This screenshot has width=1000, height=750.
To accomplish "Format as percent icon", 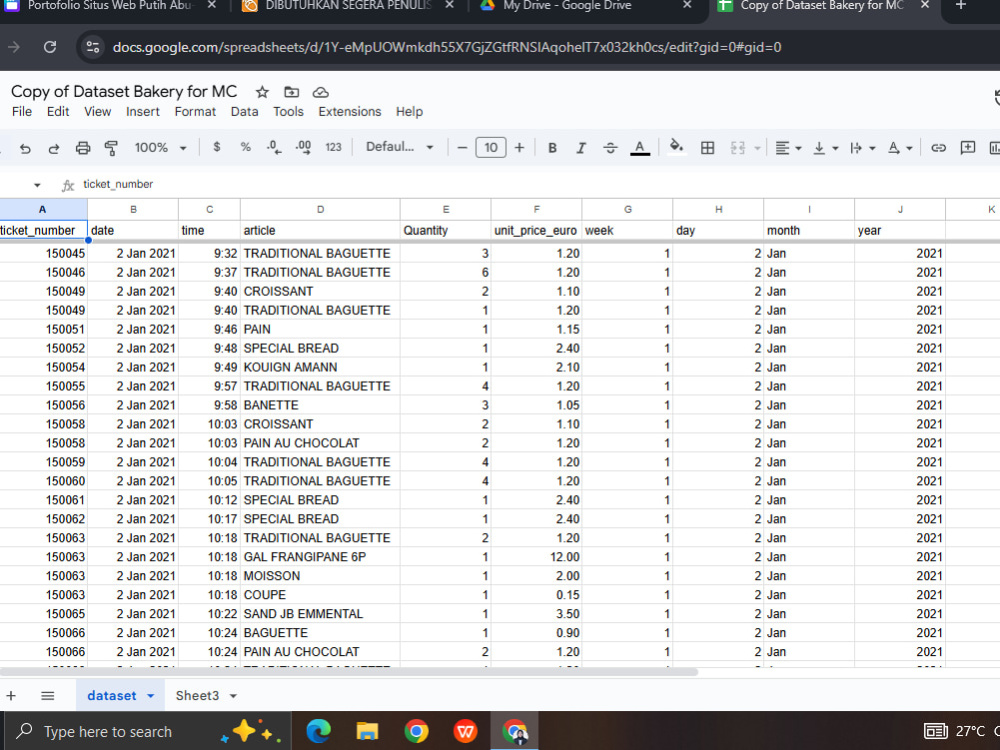I will tap(246, 147).
